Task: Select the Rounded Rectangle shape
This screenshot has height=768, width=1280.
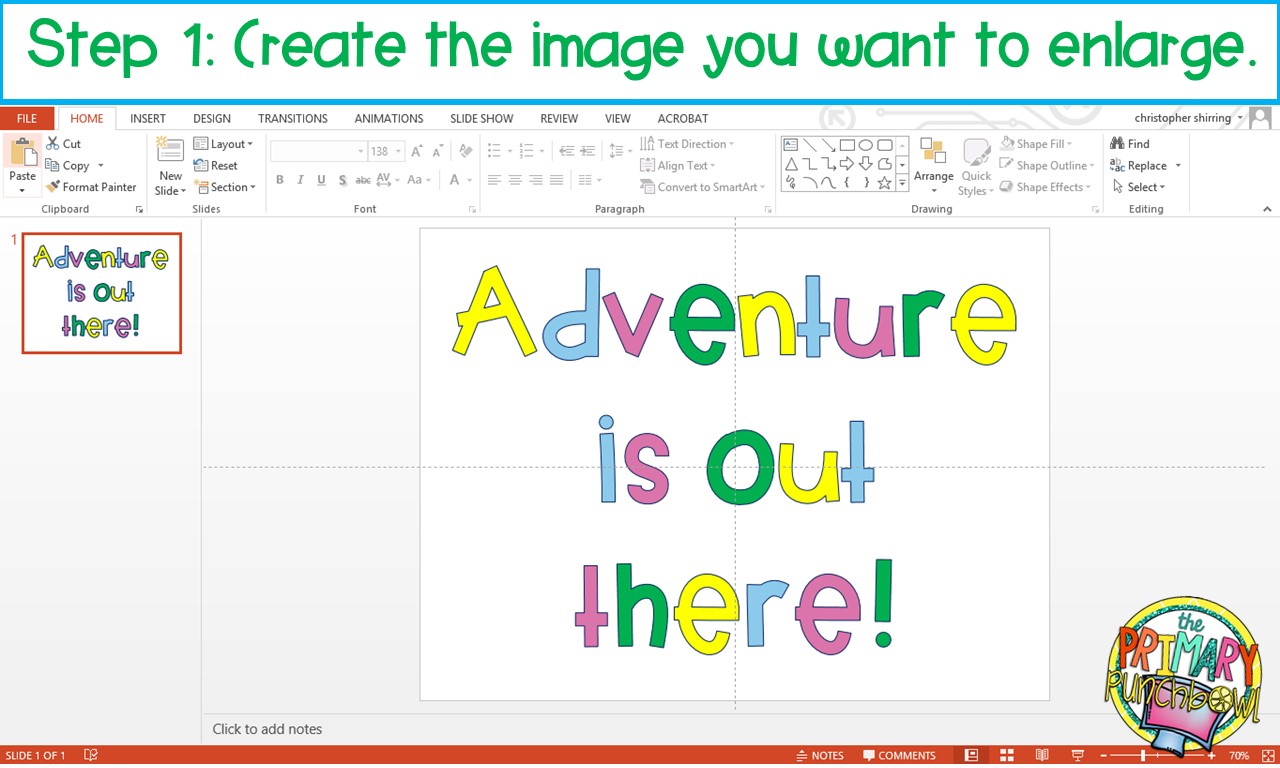Action: point(885,145)
